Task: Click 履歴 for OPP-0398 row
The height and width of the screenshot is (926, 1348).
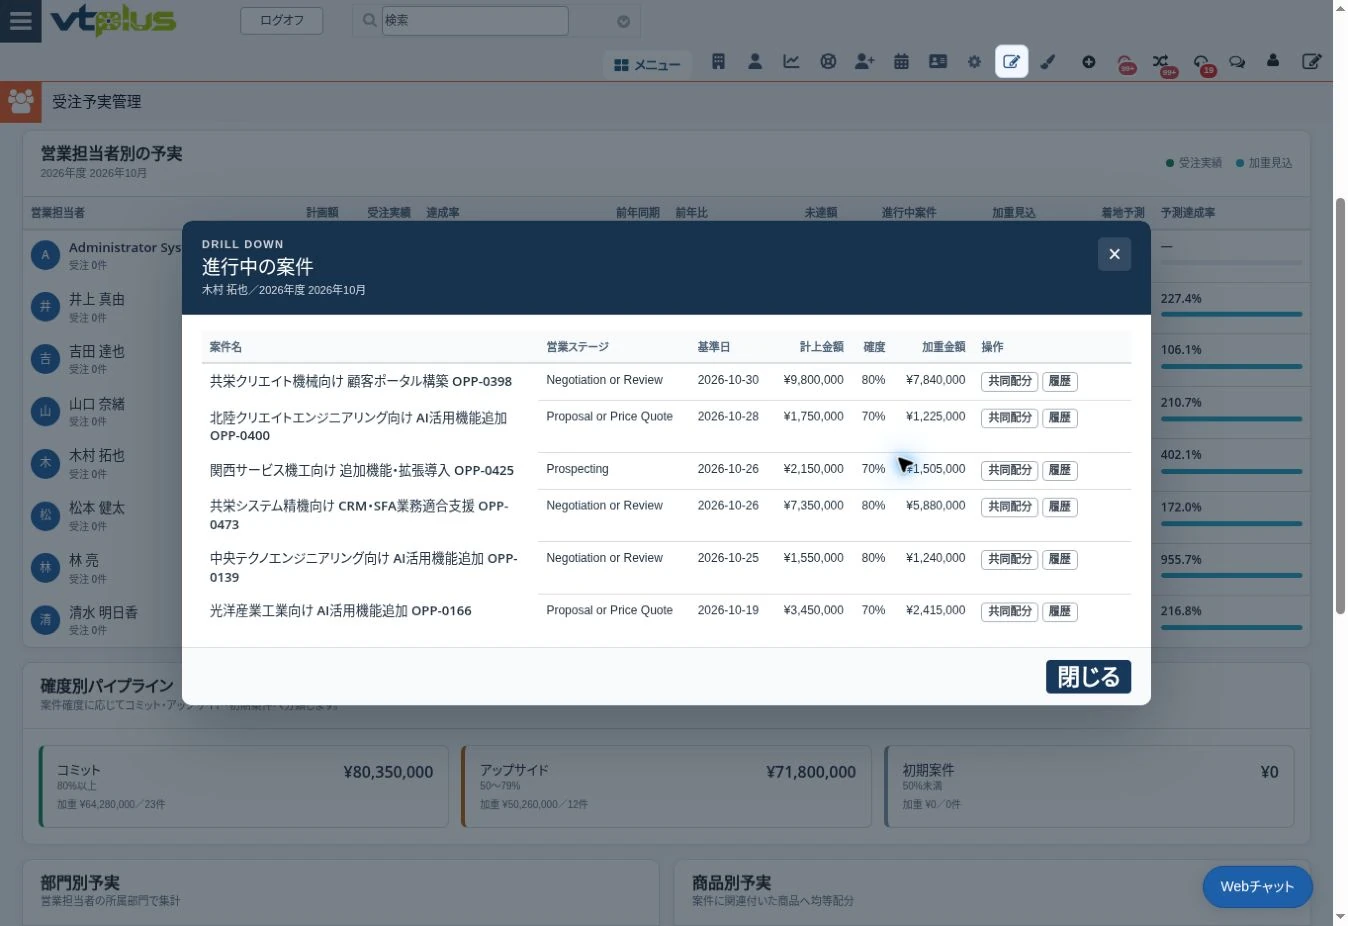Action: (1060, 381)
